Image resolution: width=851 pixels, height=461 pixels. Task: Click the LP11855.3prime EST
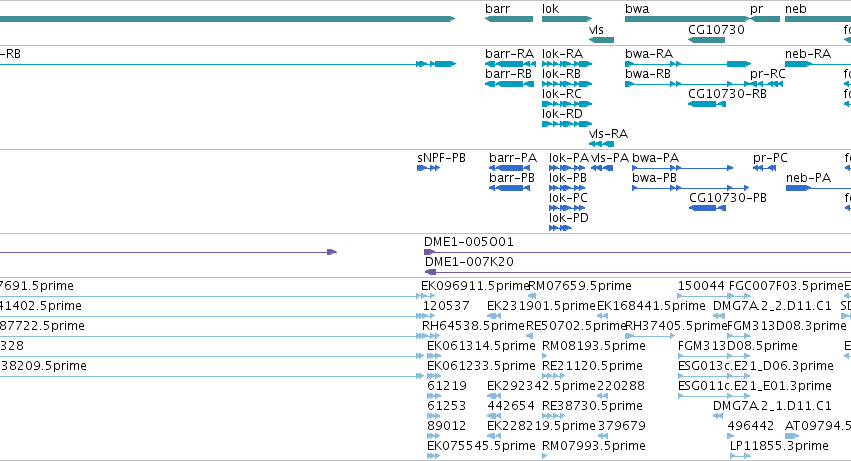(x=740, y=456)
